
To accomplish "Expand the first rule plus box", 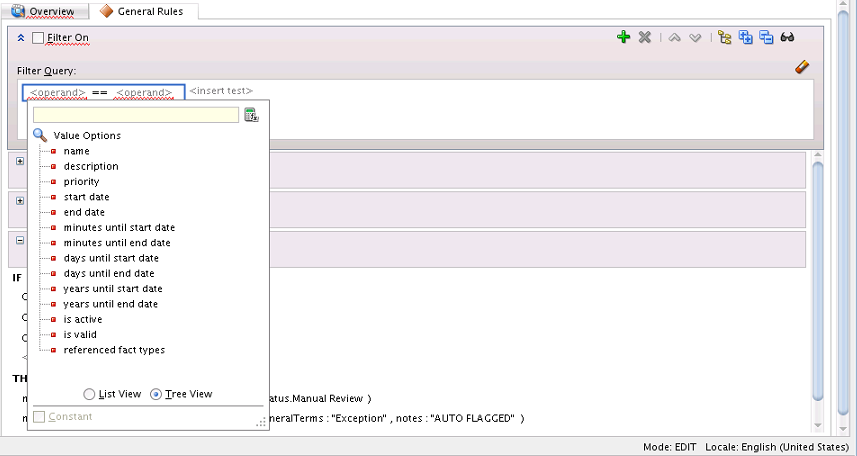I will tap(20, 161).
